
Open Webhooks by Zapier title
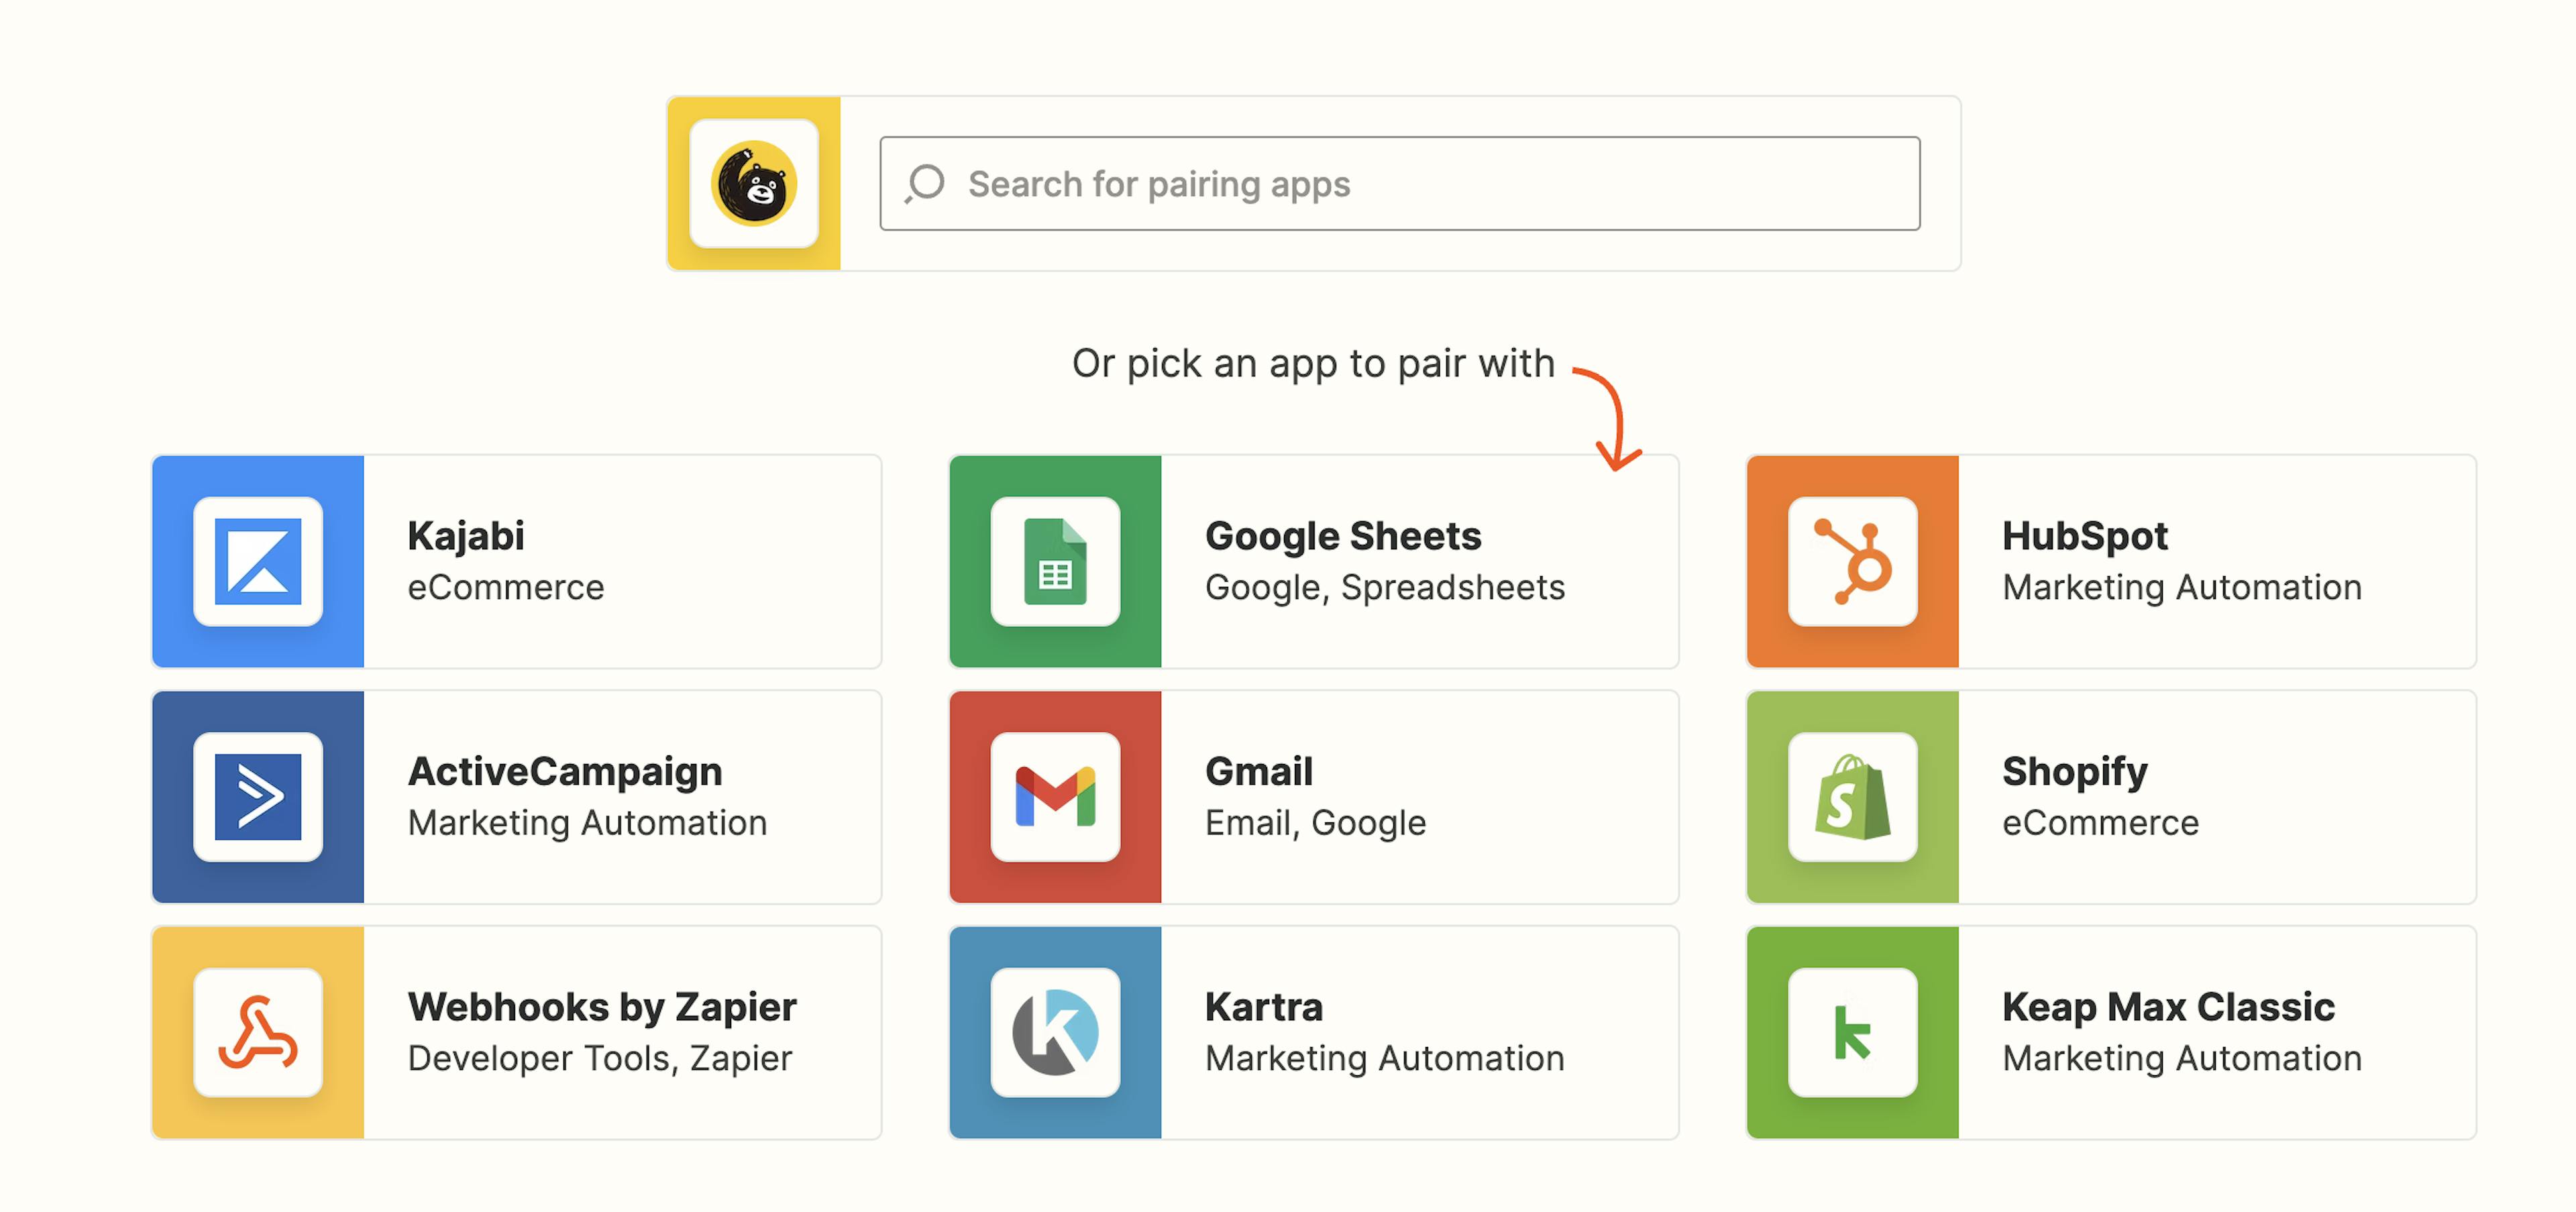(x=602, y=1007)
